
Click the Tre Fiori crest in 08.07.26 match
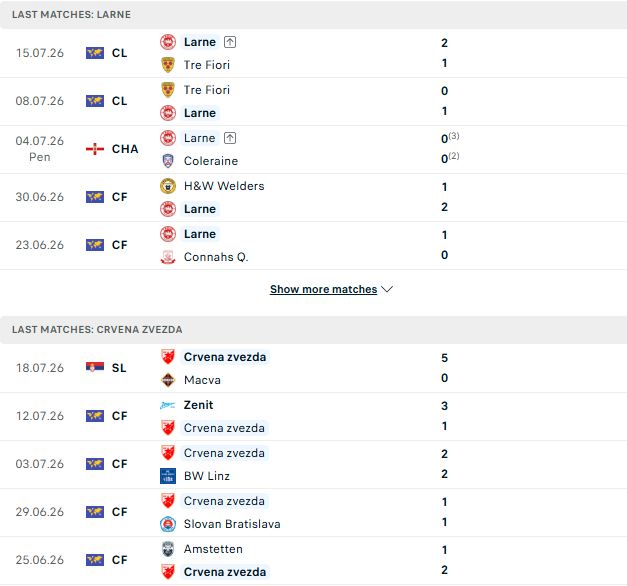168,90
